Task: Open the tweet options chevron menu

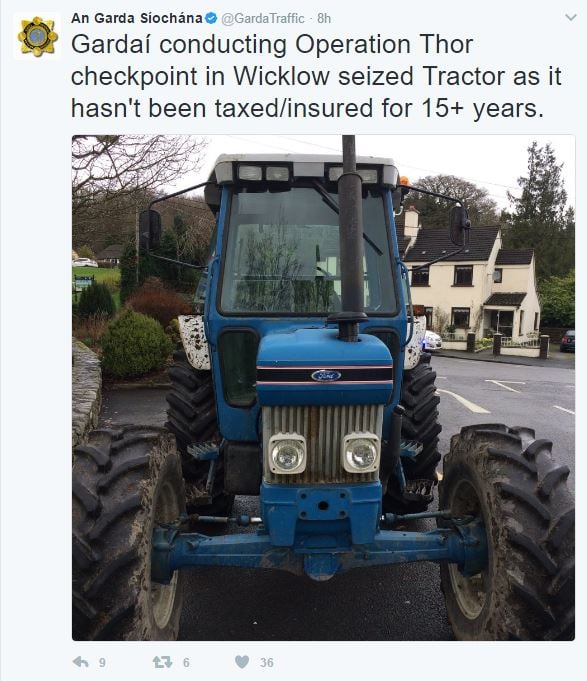Action: (x=571, y=17)
